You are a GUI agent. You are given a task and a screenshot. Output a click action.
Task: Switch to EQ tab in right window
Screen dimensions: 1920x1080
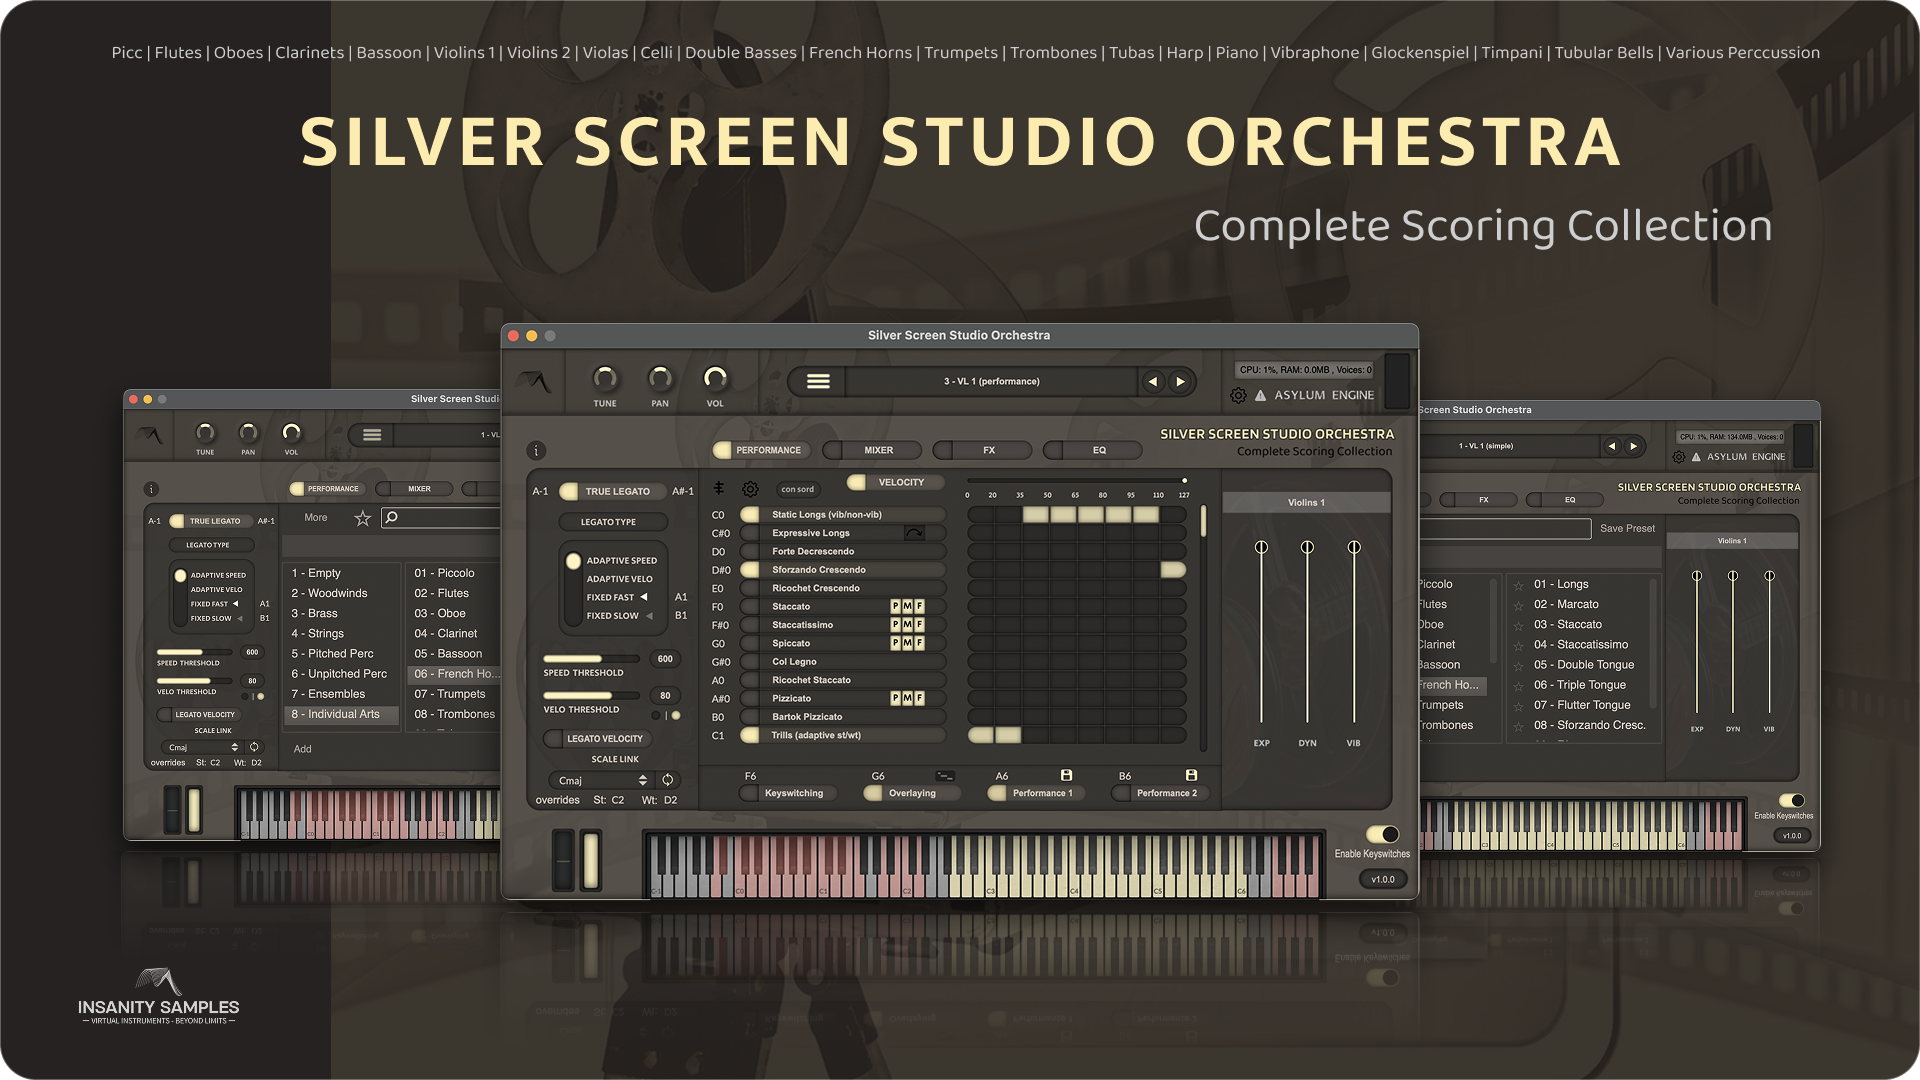pos(1564,500)
